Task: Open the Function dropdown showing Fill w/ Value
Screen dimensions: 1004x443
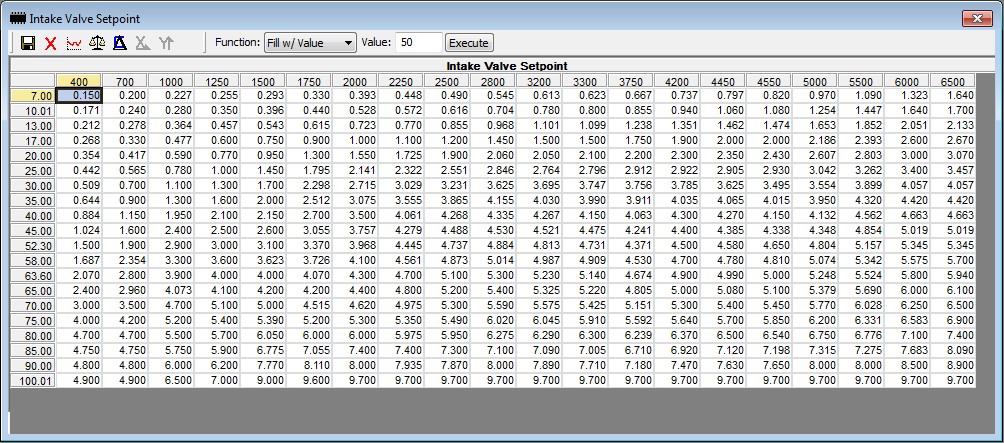Action: coord(310,43)
